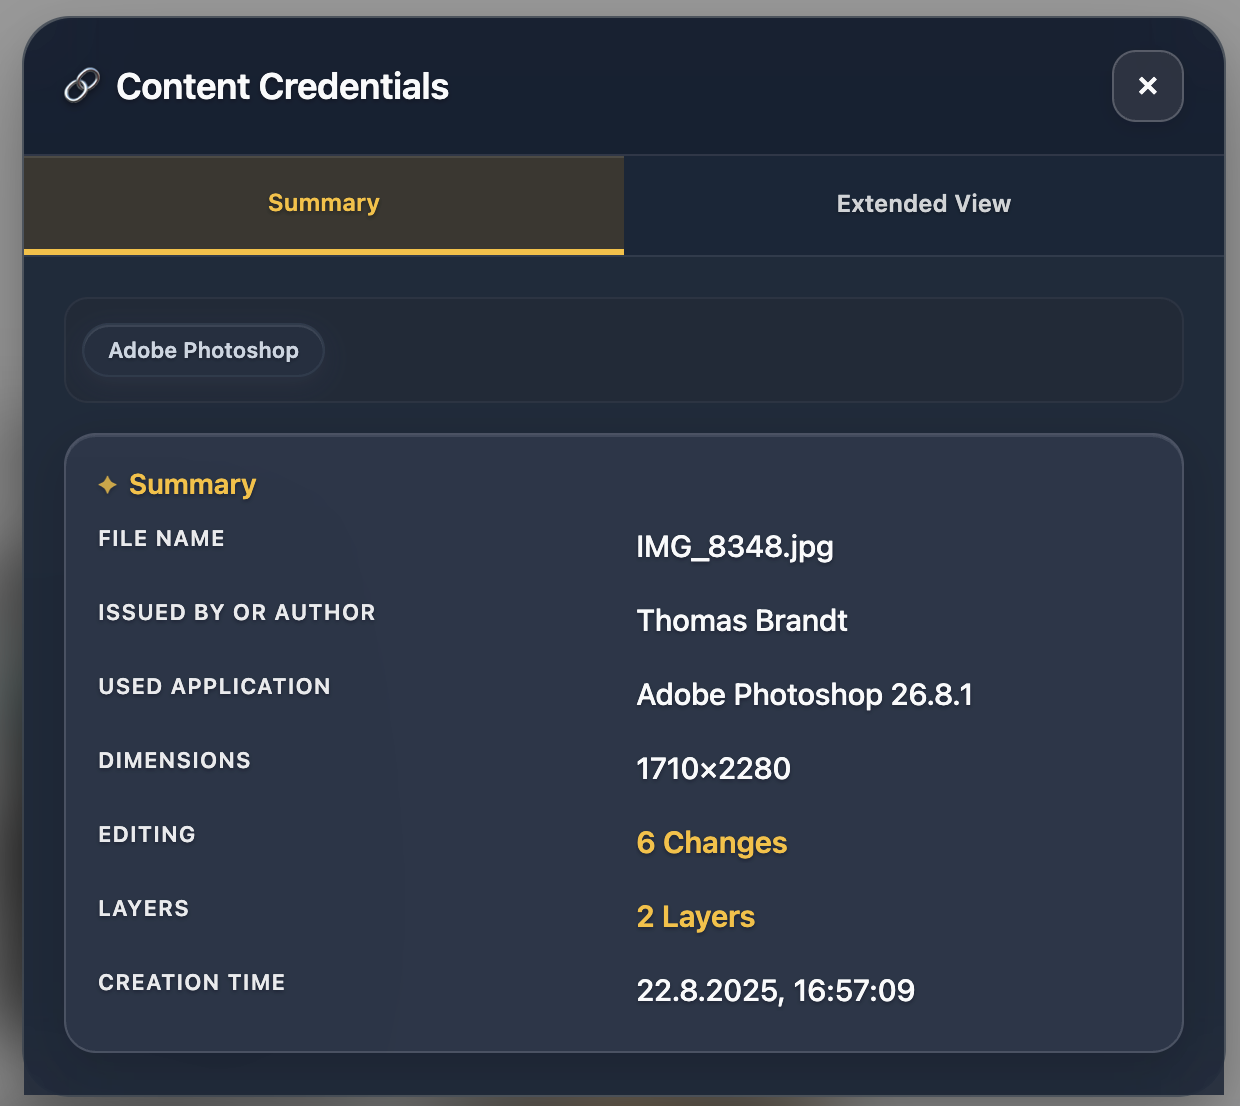This screenshot has height=1106, width=1240.
Task: Click the Content Credentials title text
Action: click(283, 87)
